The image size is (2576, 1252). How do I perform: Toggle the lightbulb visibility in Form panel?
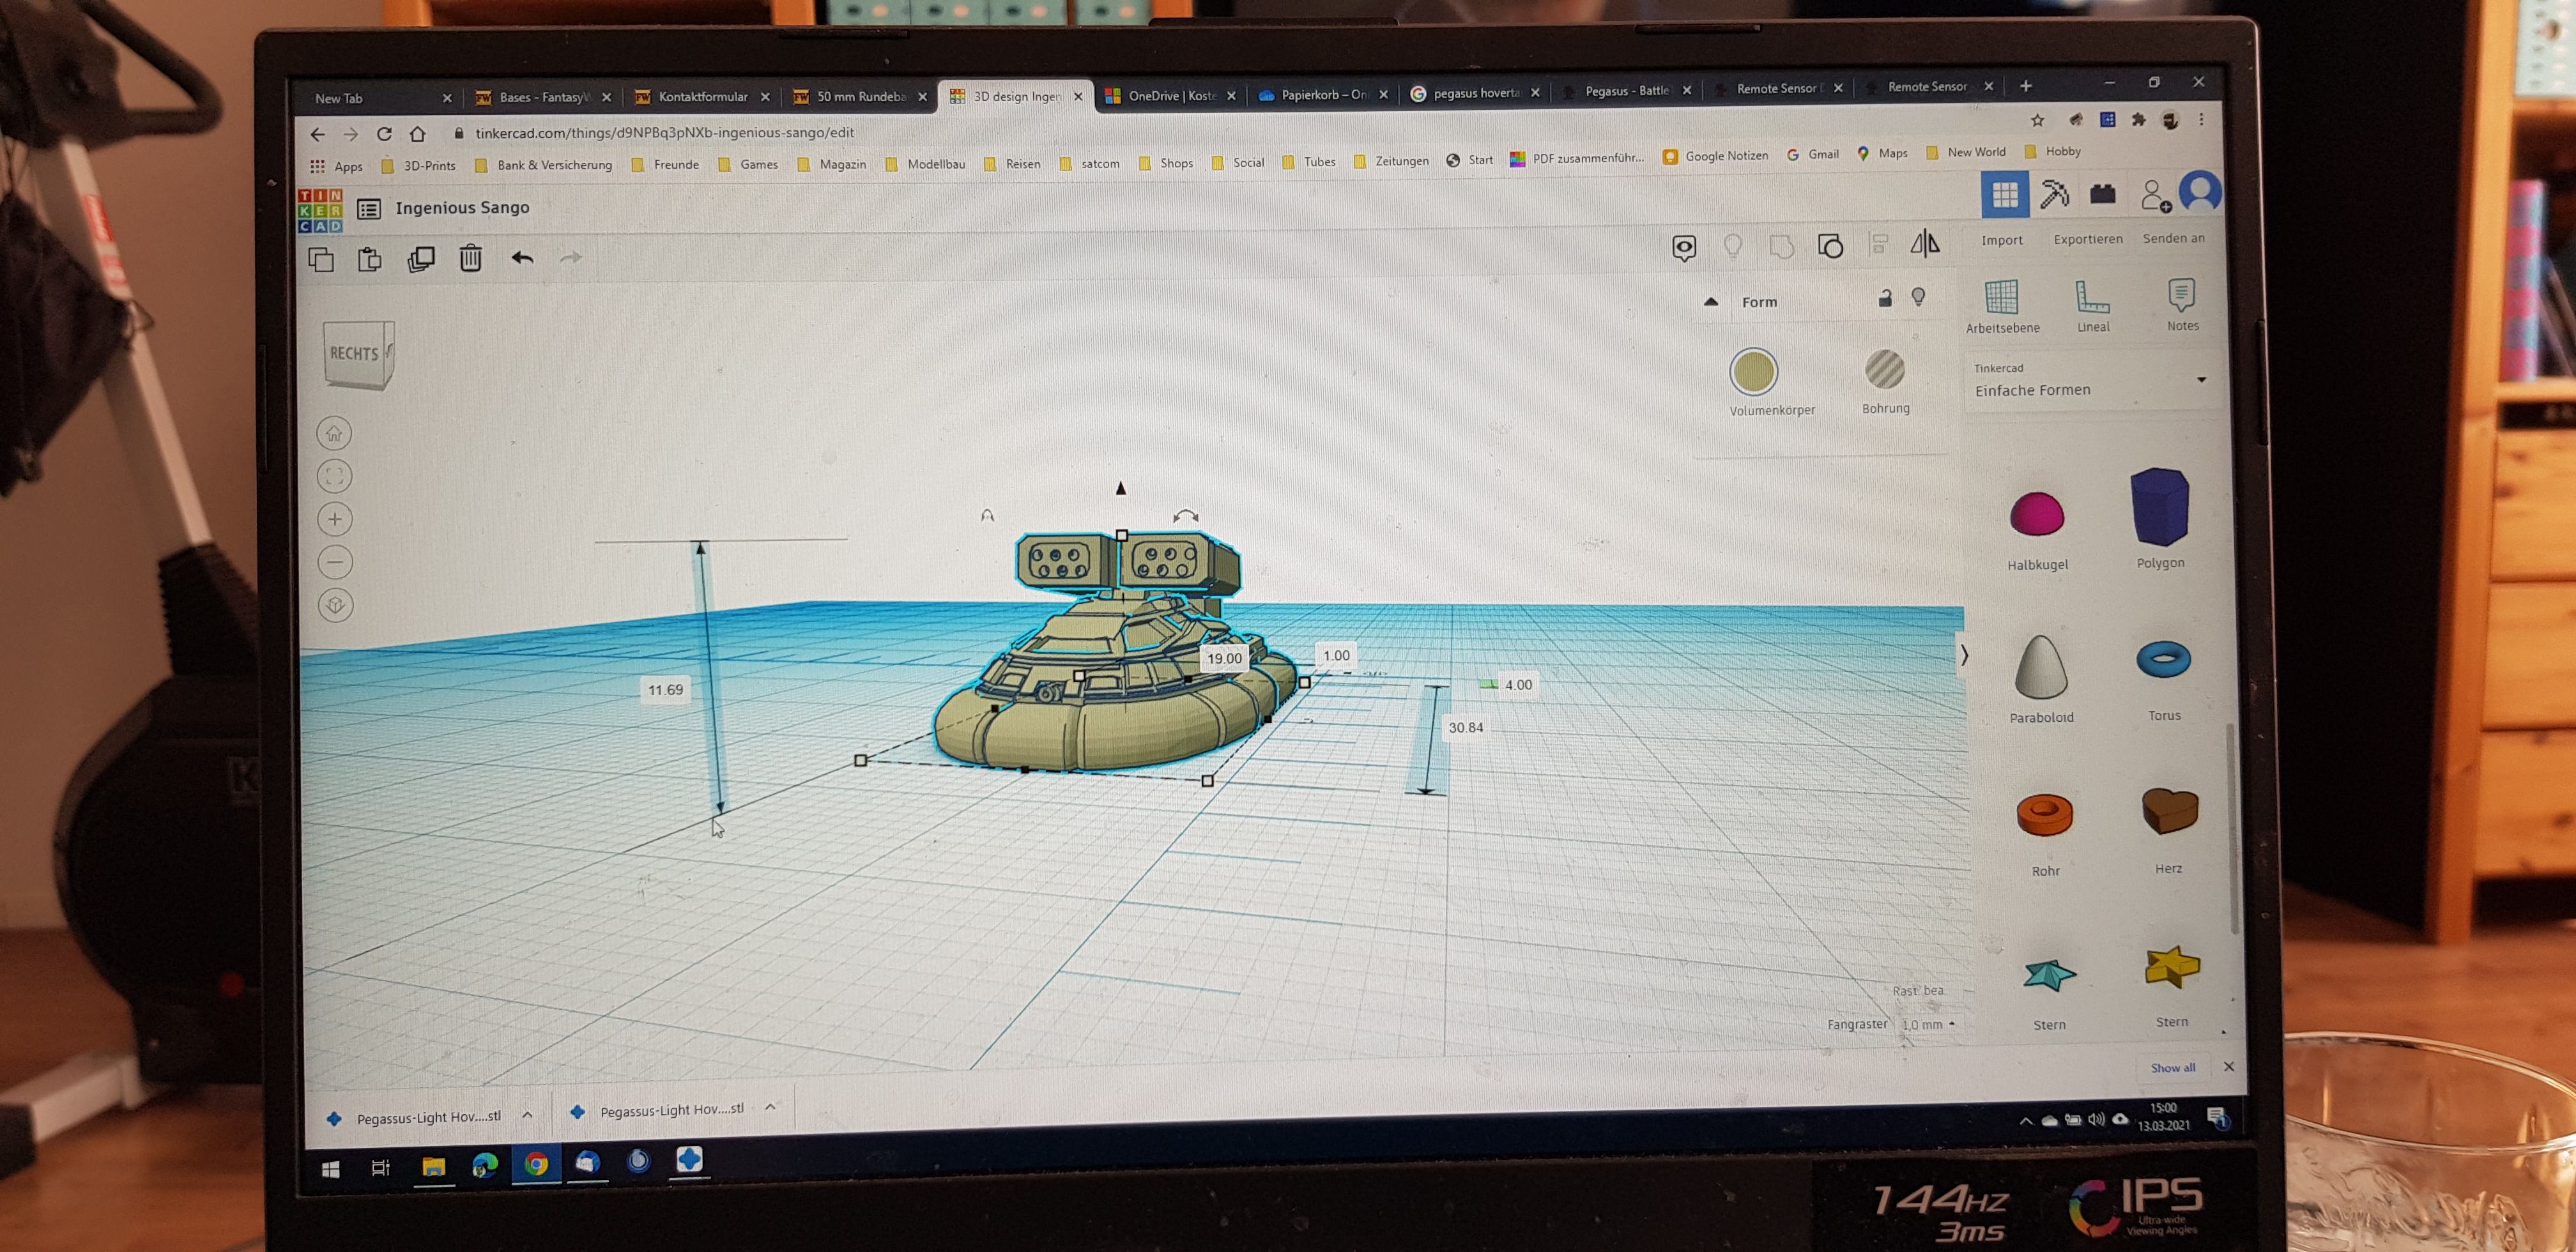(x=1918, y=298)
